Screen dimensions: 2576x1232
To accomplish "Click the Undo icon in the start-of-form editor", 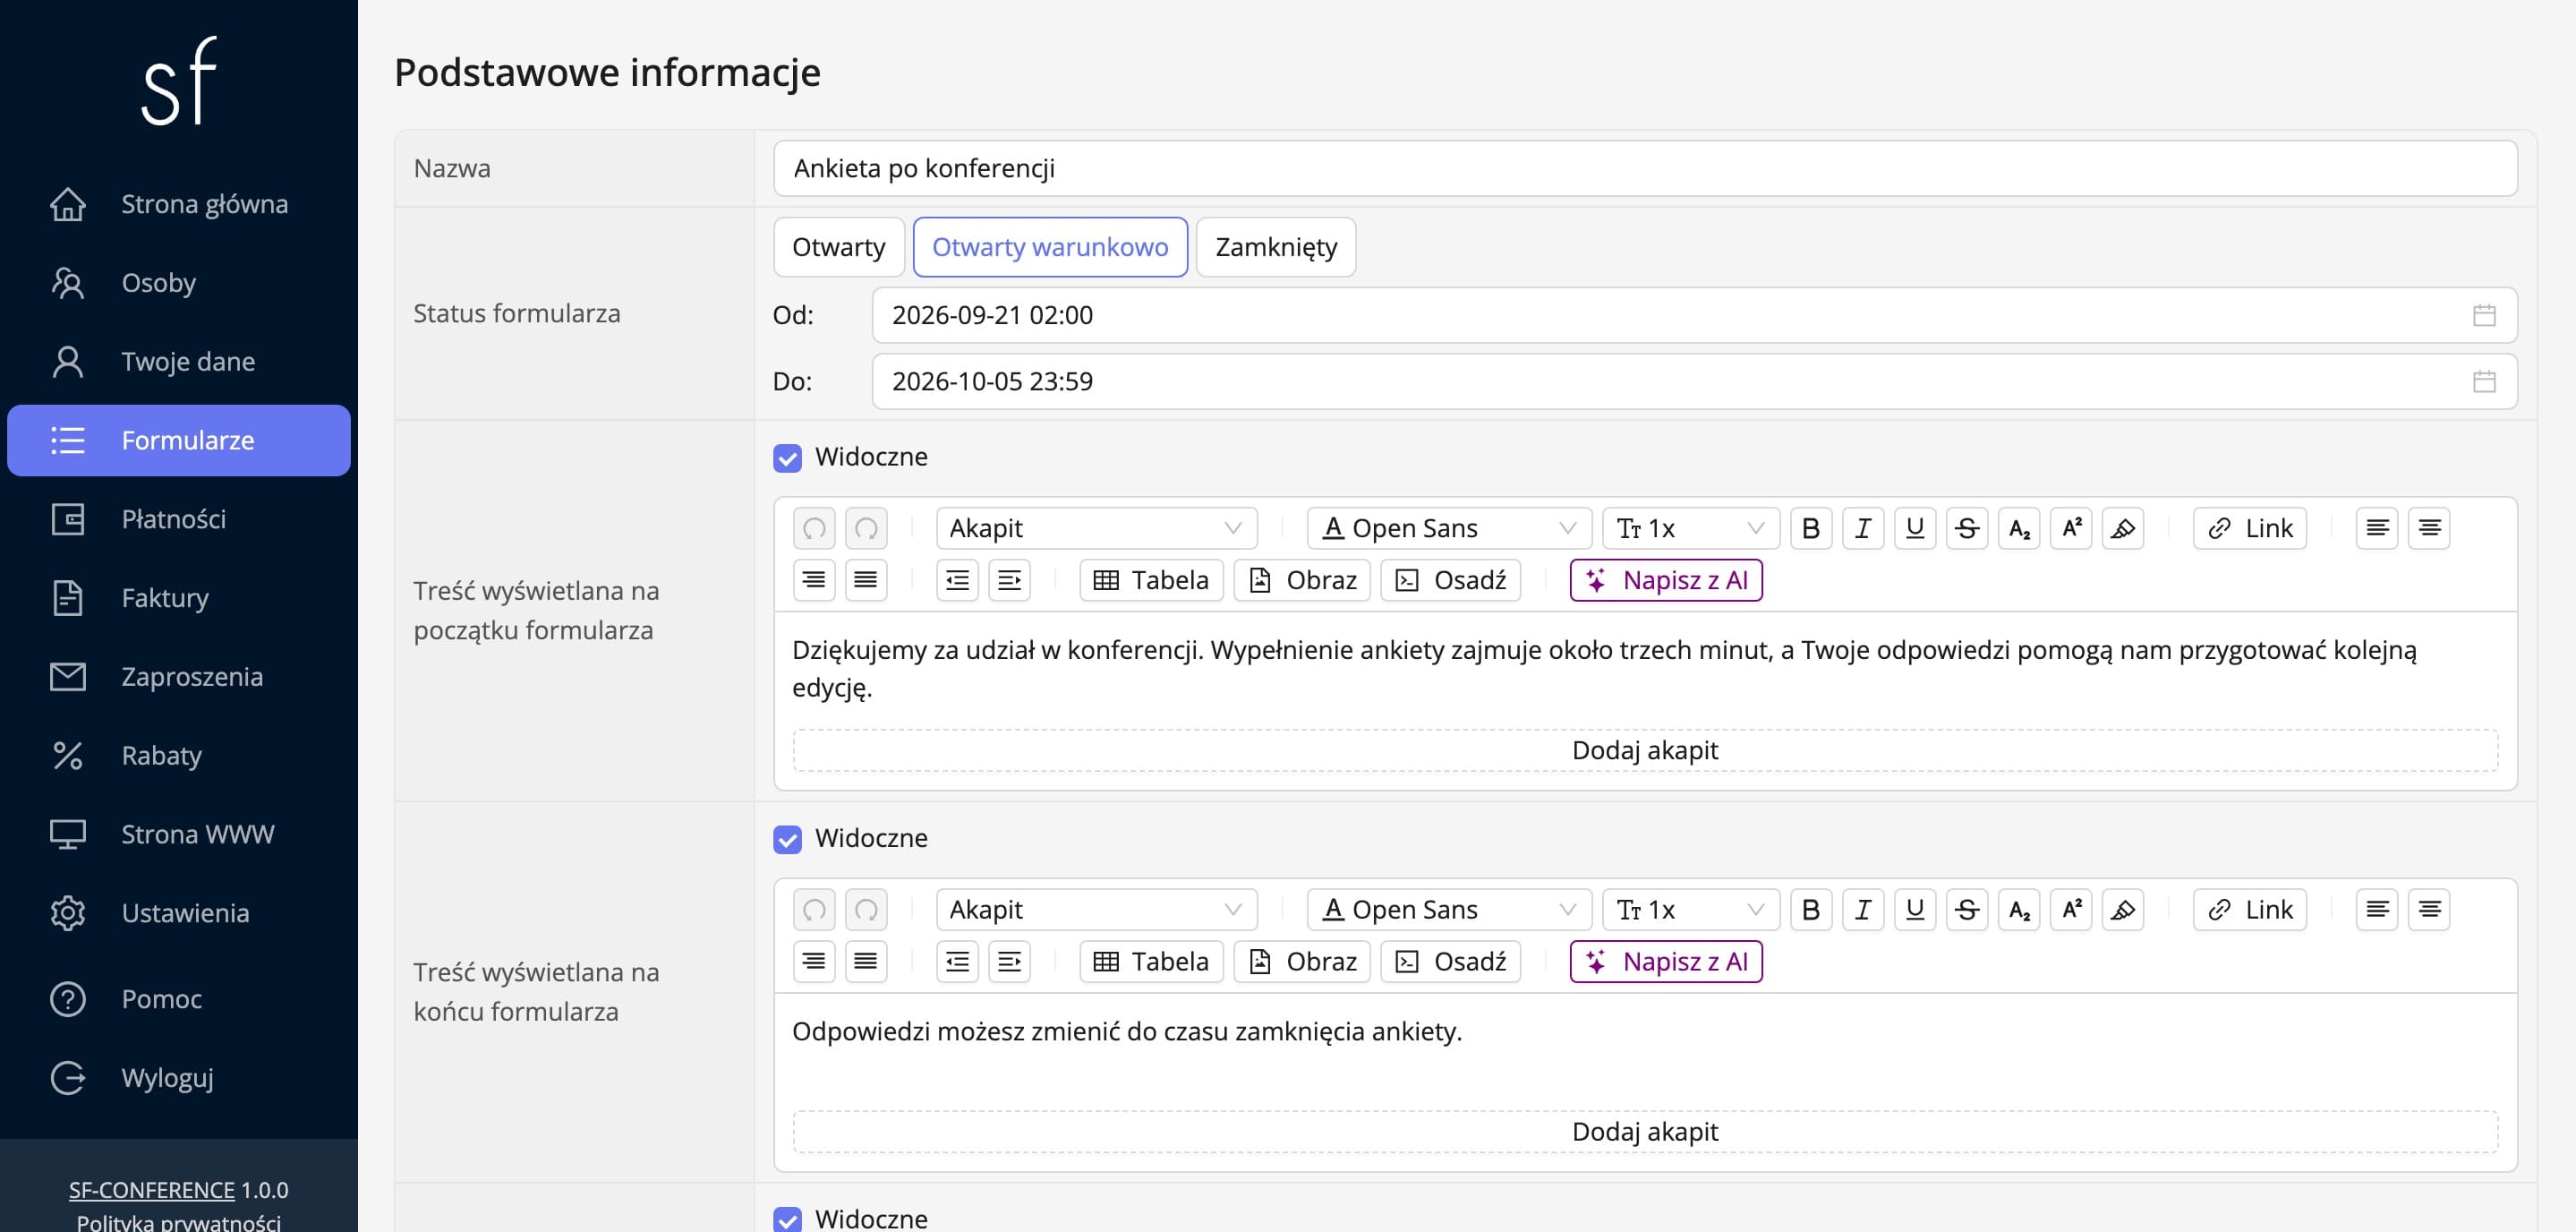I will click(814, 528).
